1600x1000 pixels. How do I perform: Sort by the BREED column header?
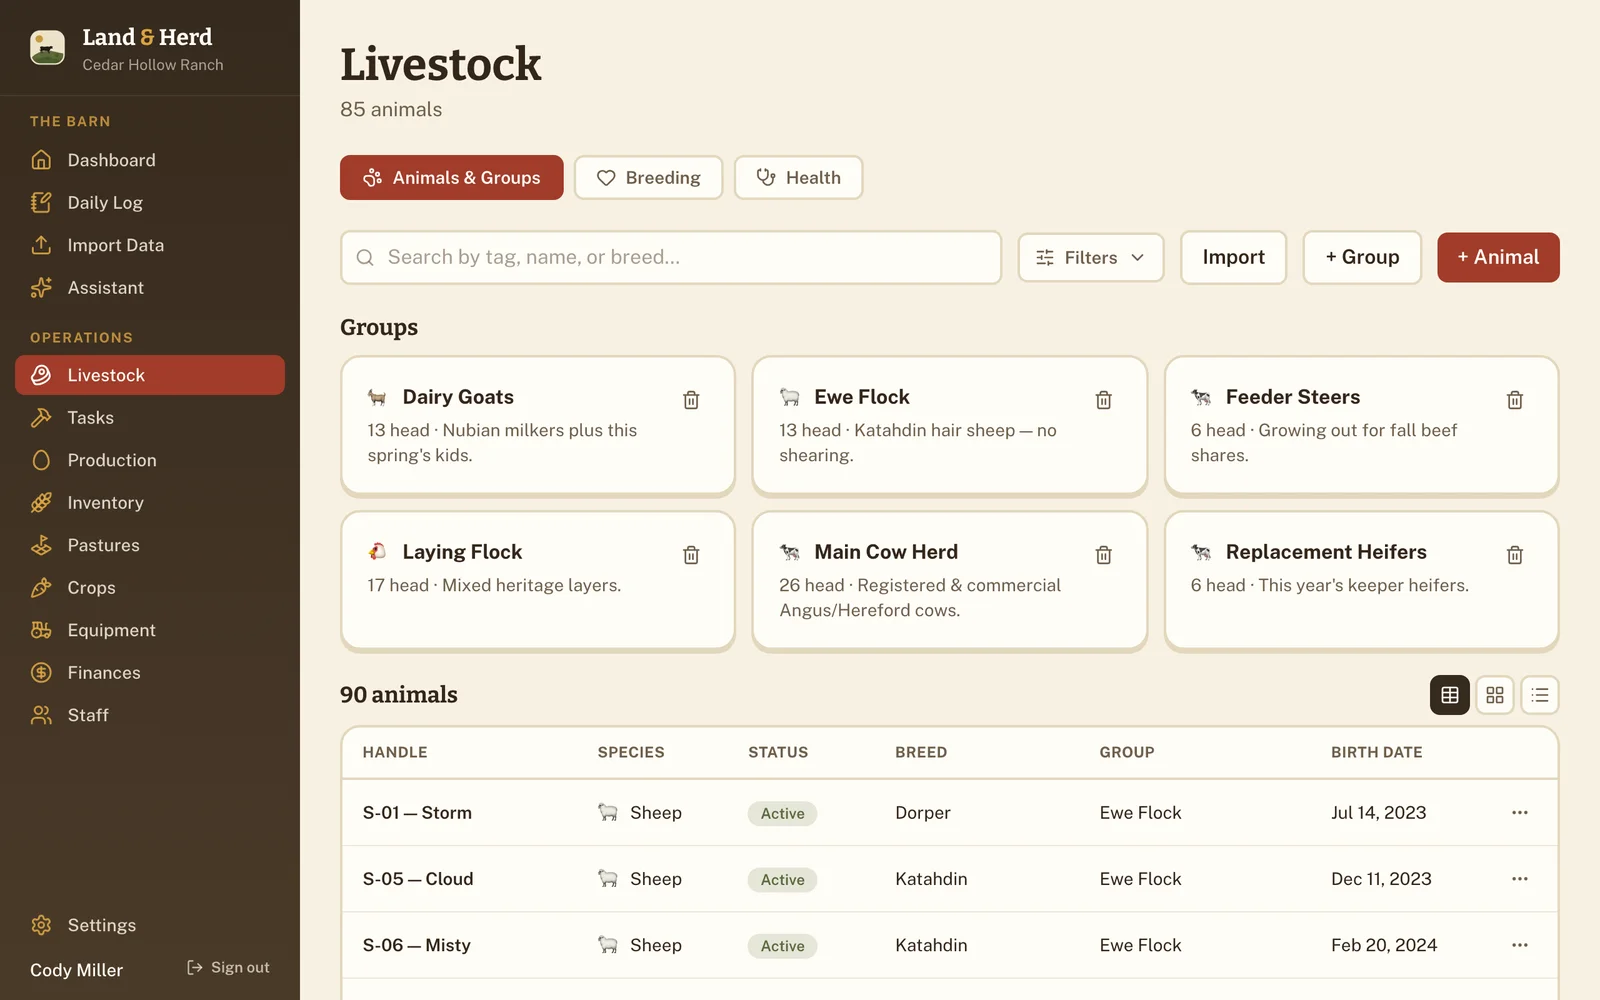[921, 752]
